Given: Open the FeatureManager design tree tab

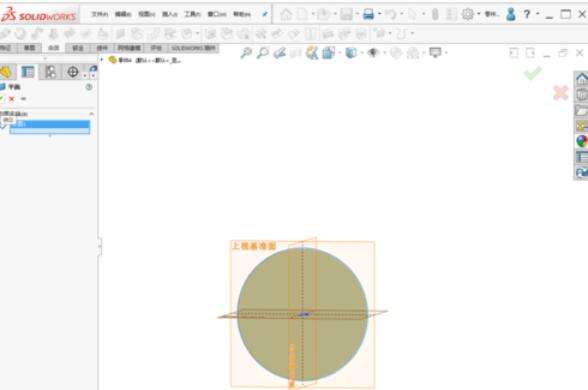Looking at the screenshot, I should point(6,72).
